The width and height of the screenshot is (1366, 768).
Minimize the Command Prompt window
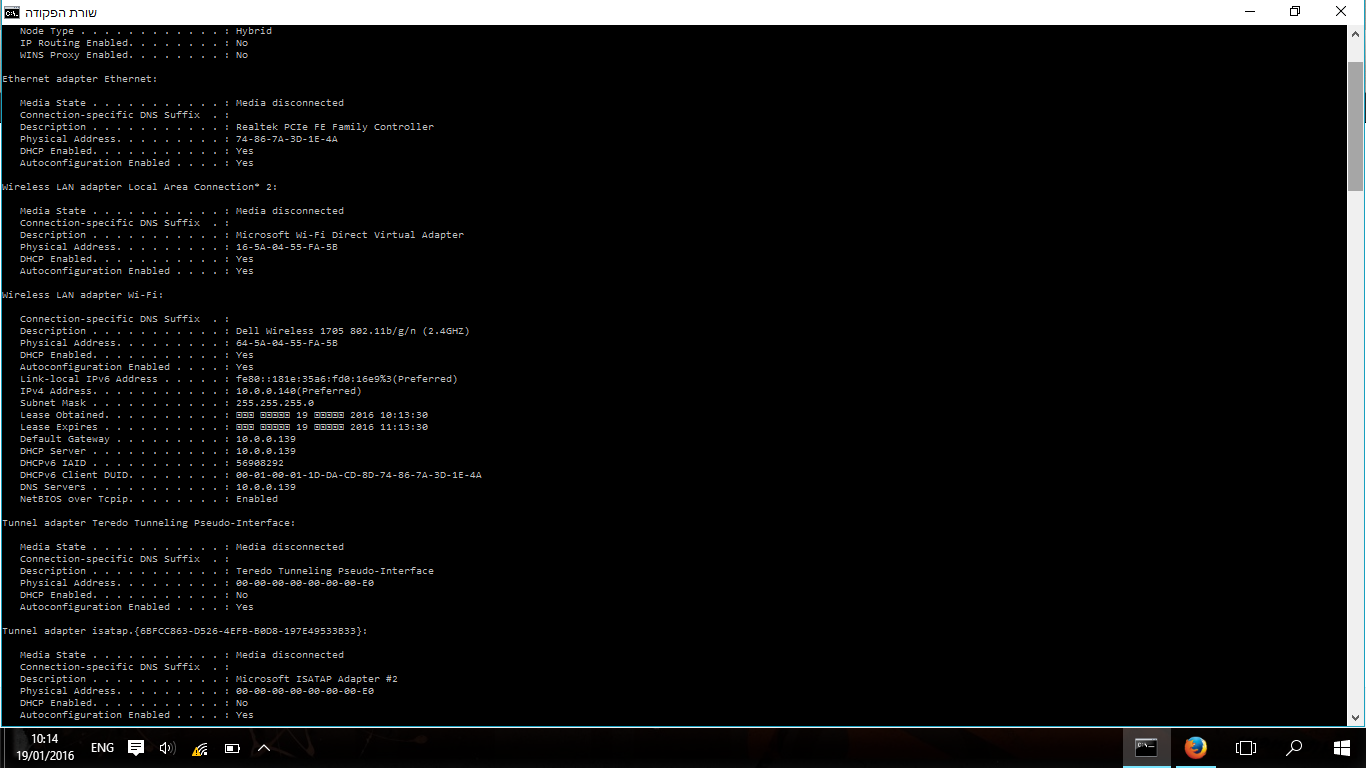point(1251,12)
